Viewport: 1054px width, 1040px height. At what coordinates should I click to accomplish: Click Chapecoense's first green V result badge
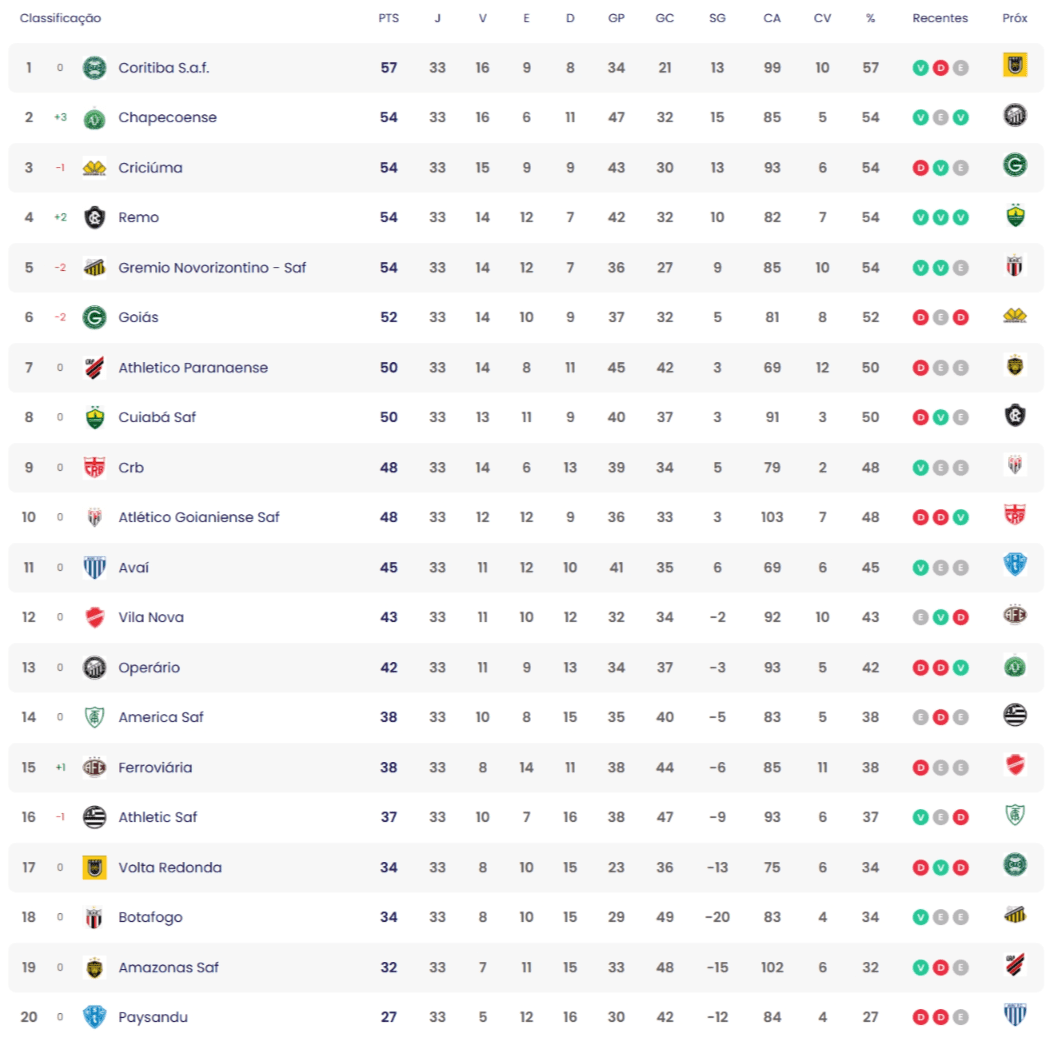(x=920, y=118)
